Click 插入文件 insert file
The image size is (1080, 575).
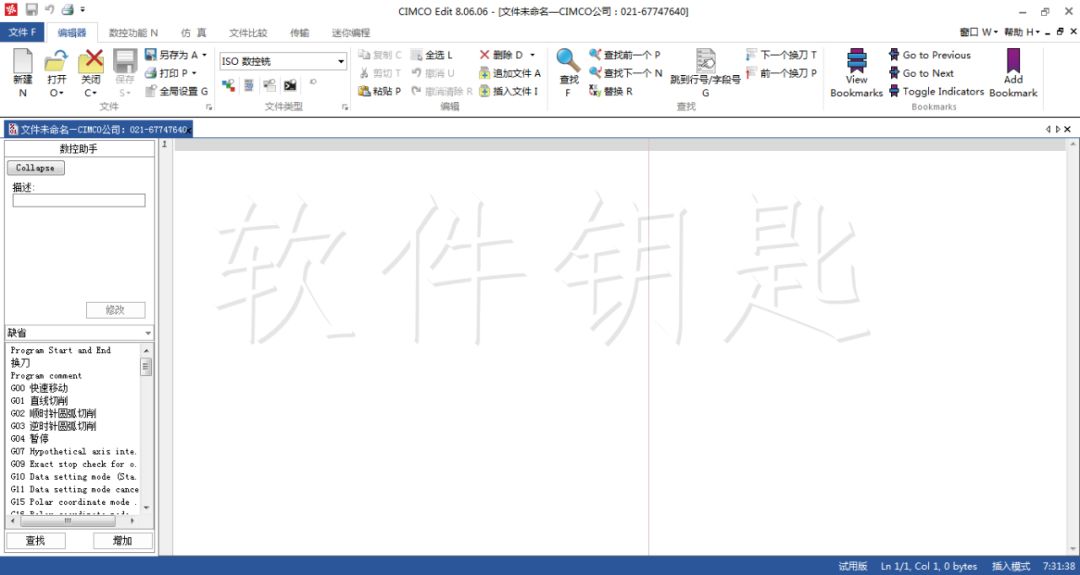point(508,91)
